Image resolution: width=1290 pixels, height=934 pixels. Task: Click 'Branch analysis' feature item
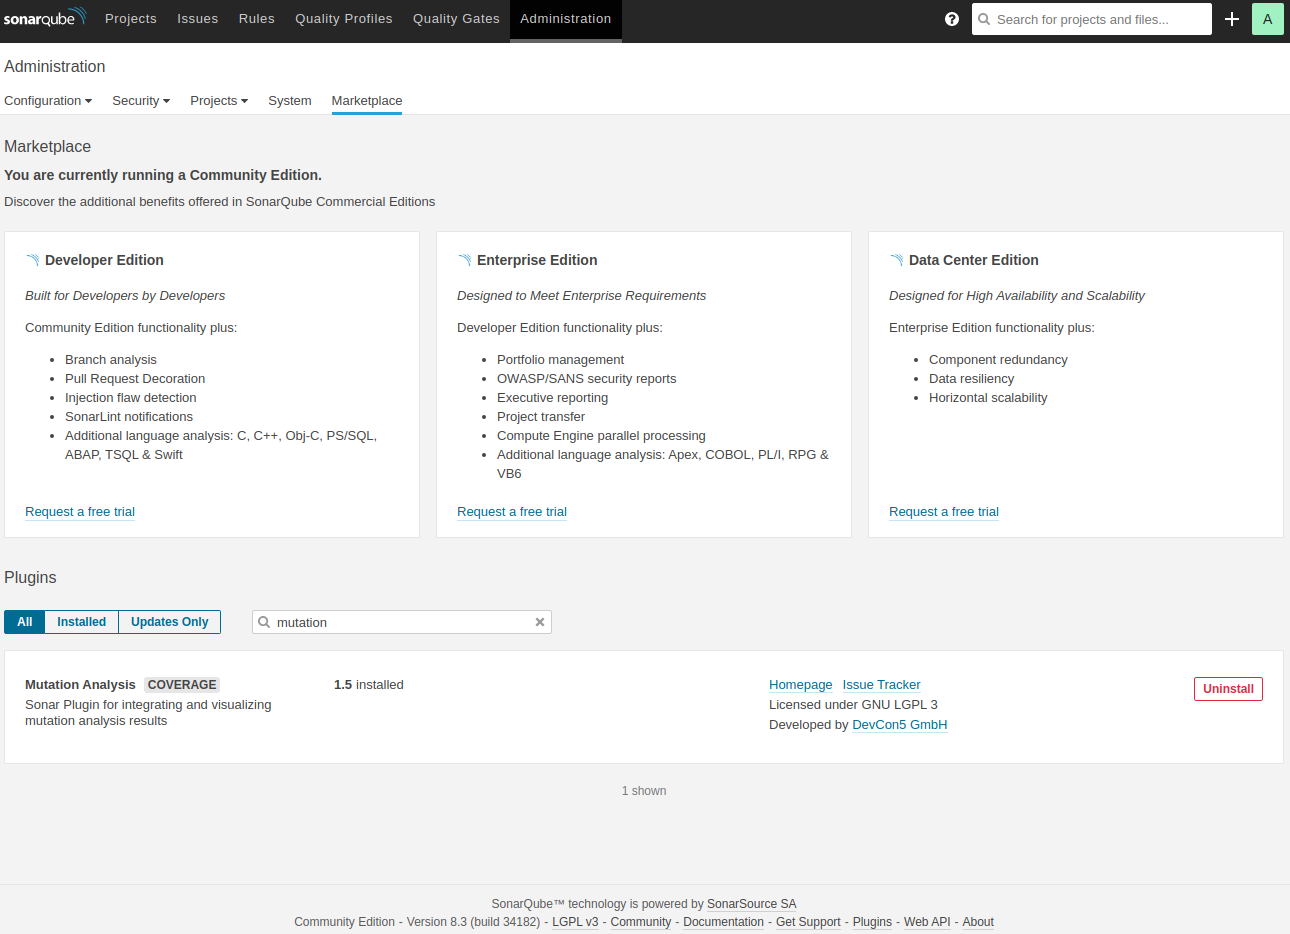coord(111,360)
